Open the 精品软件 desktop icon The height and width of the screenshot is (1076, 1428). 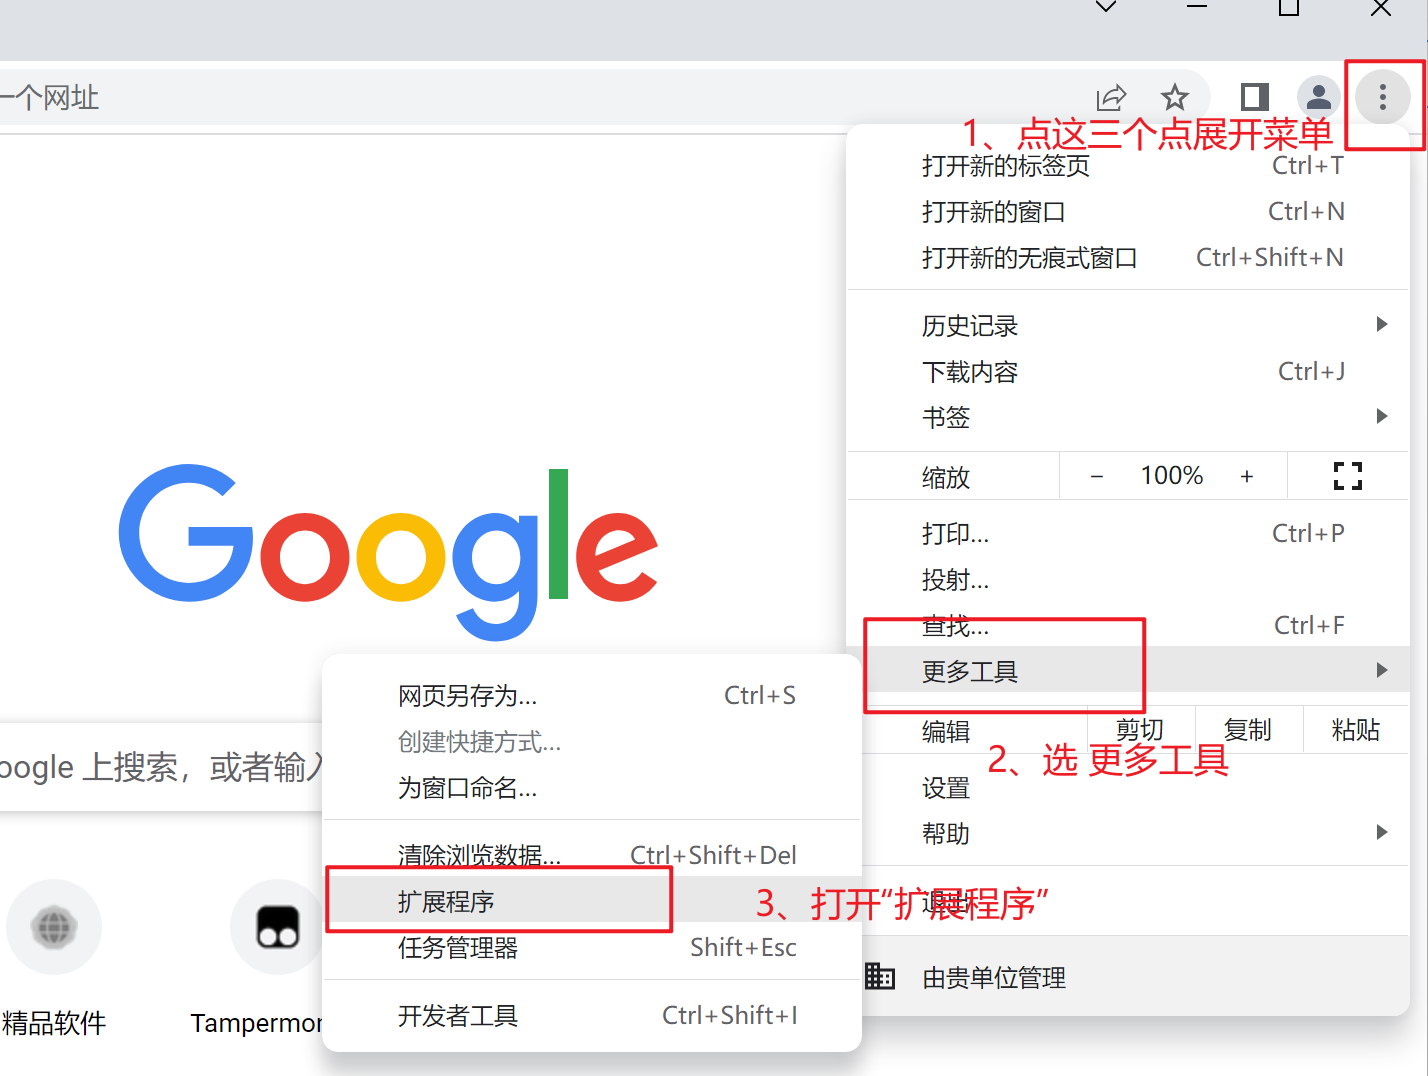[54, 927]
